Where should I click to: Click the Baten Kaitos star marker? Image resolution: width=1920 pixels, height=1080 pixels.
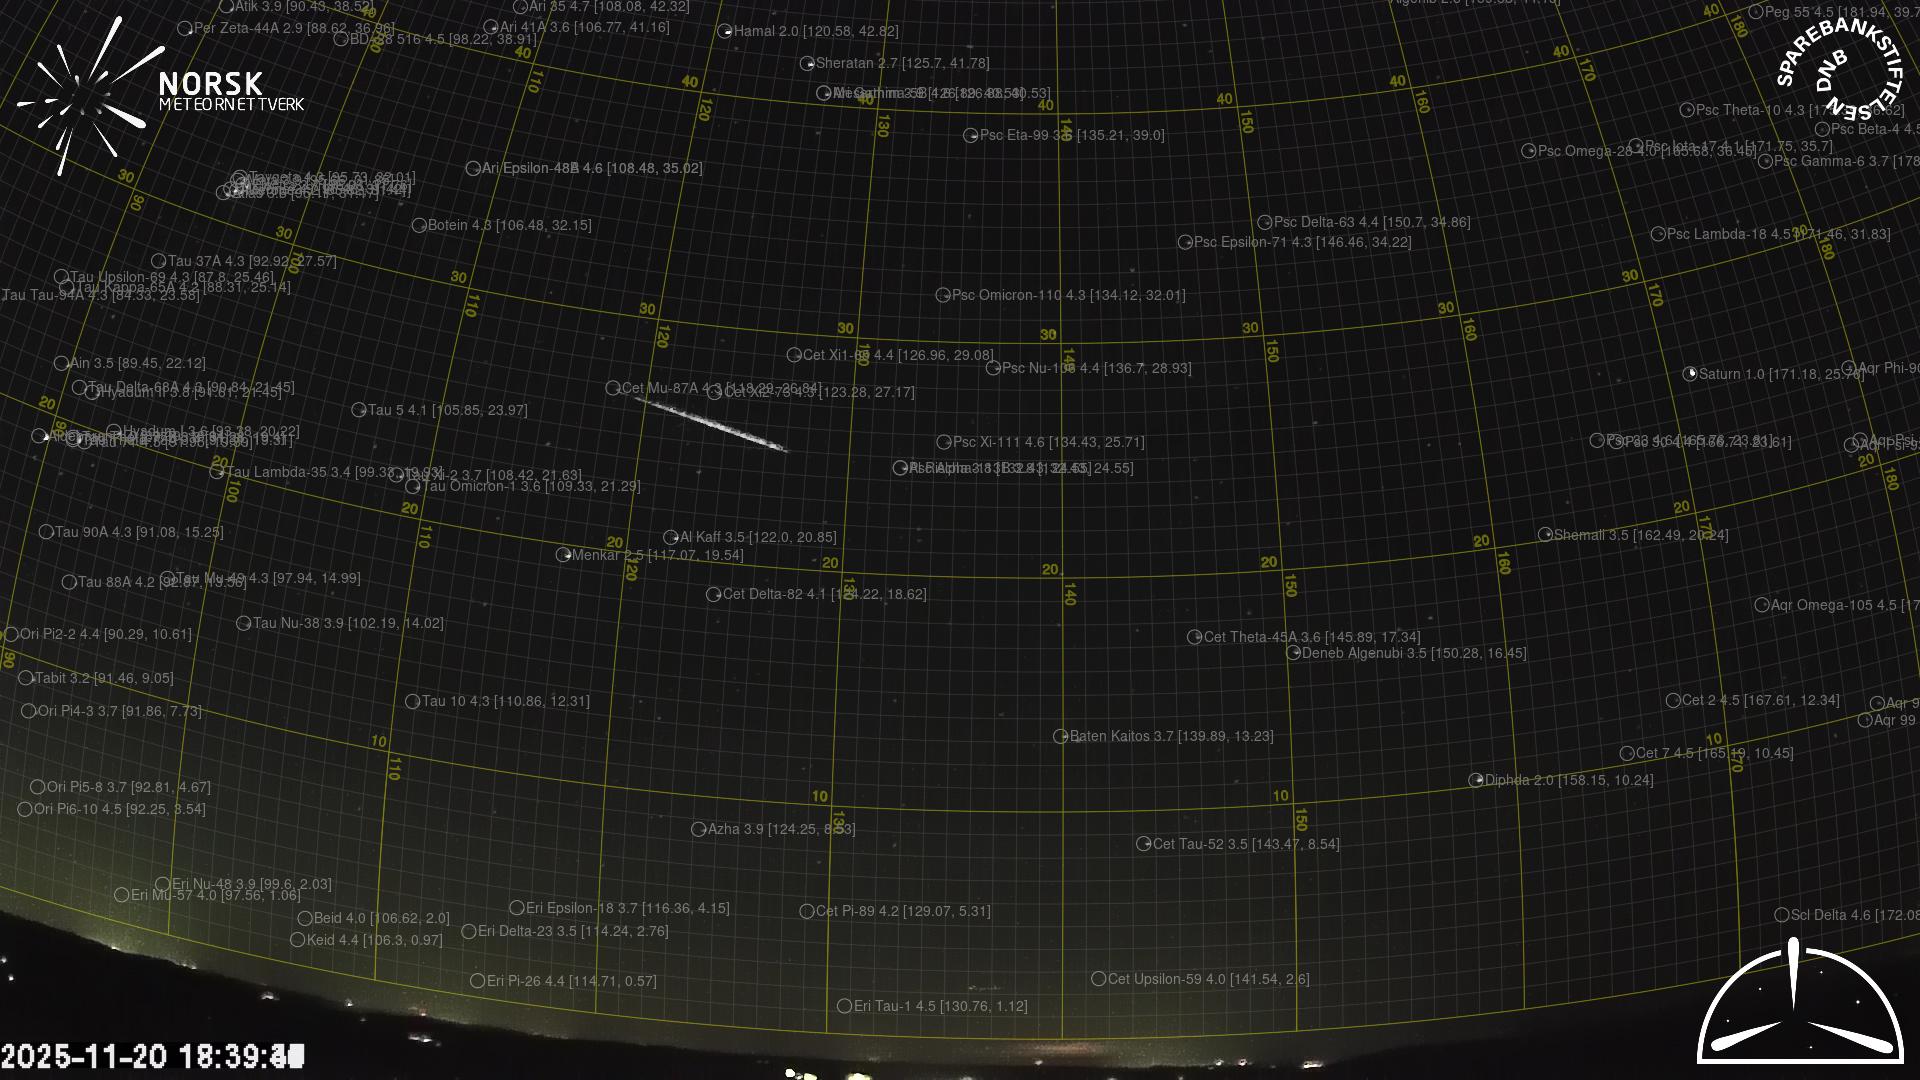(x=1060, y=736)
